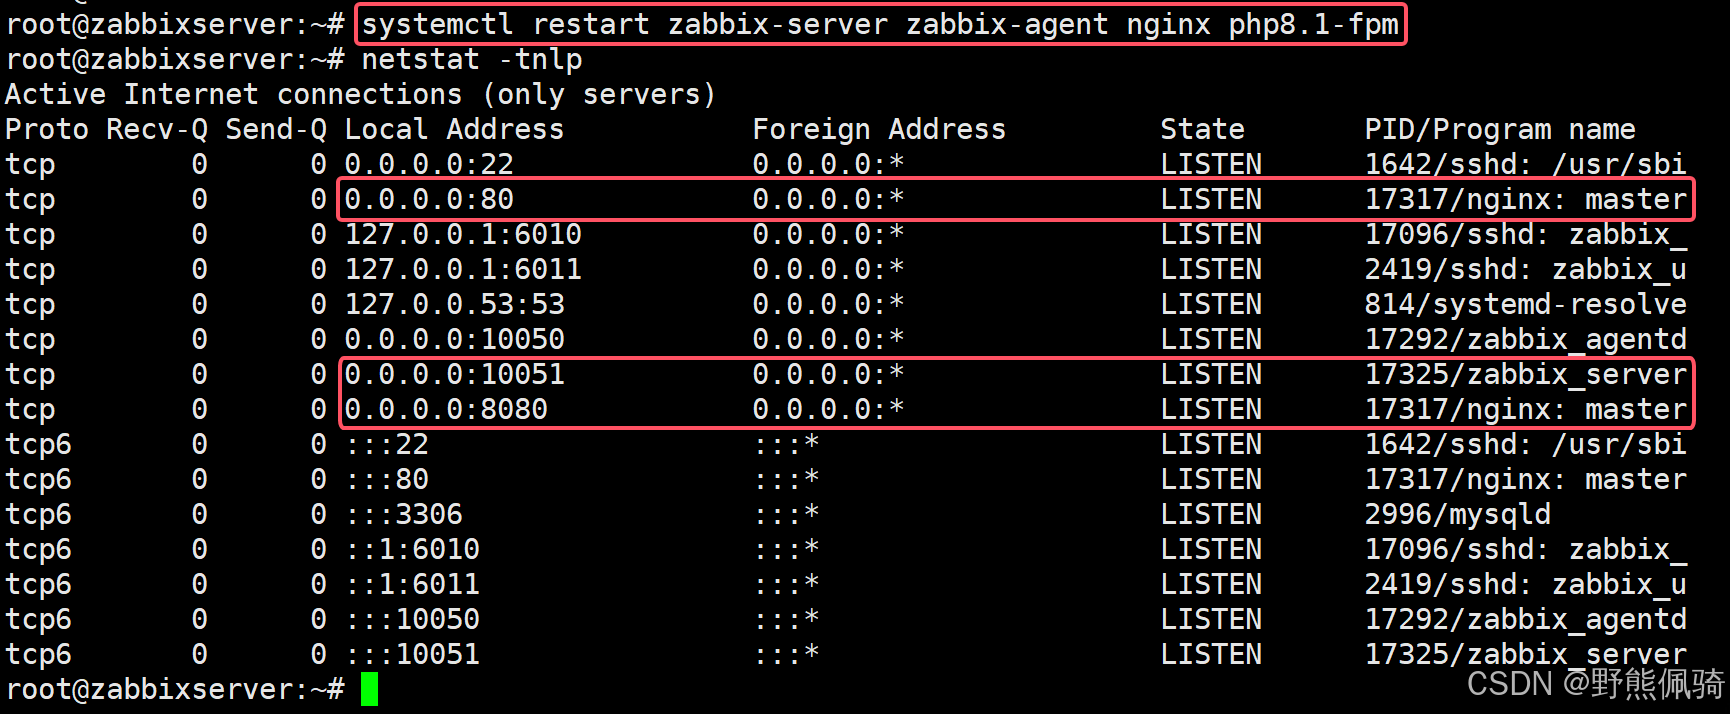Click tcp6 local address :::10050
Image resolution: width=1730 pixels, height=714 pixels.
pyautogui.click(x=412, y=619)
